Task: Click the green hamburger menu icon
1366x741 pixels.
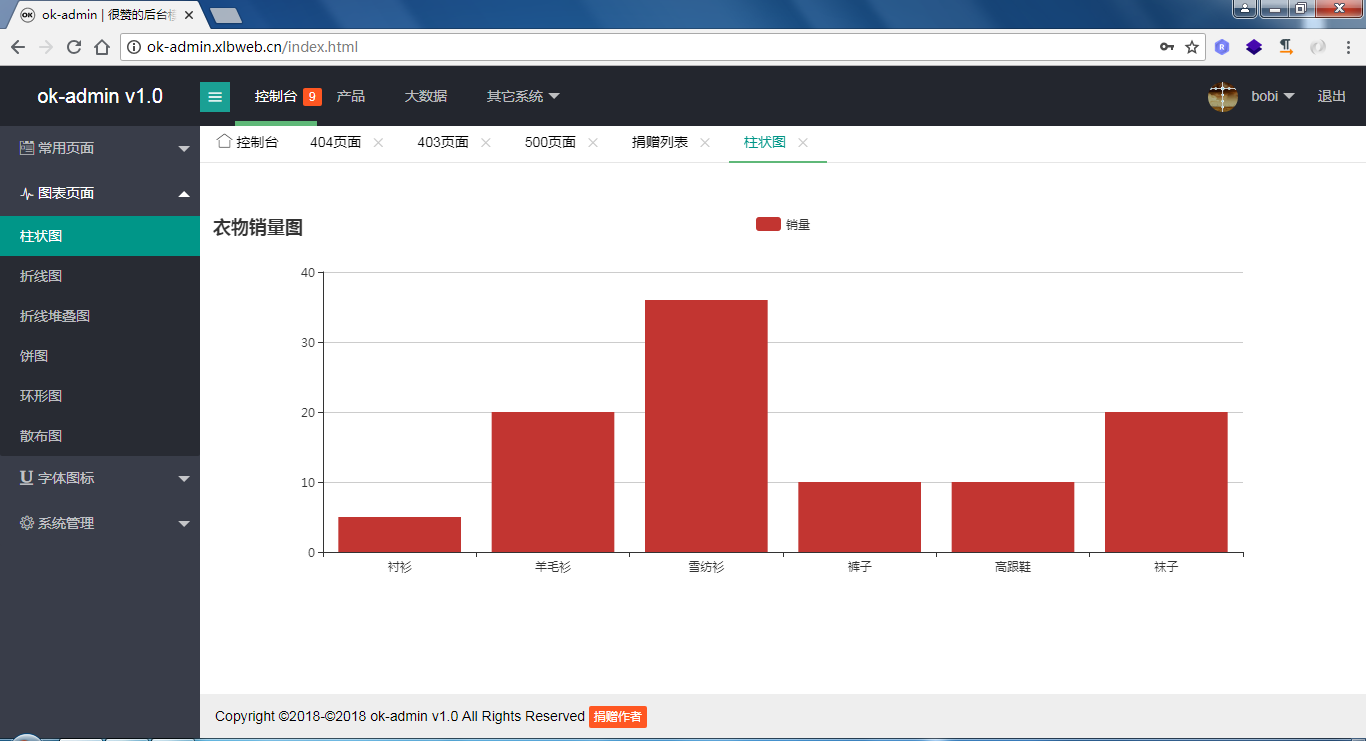Action: click(x=215, y=96)
